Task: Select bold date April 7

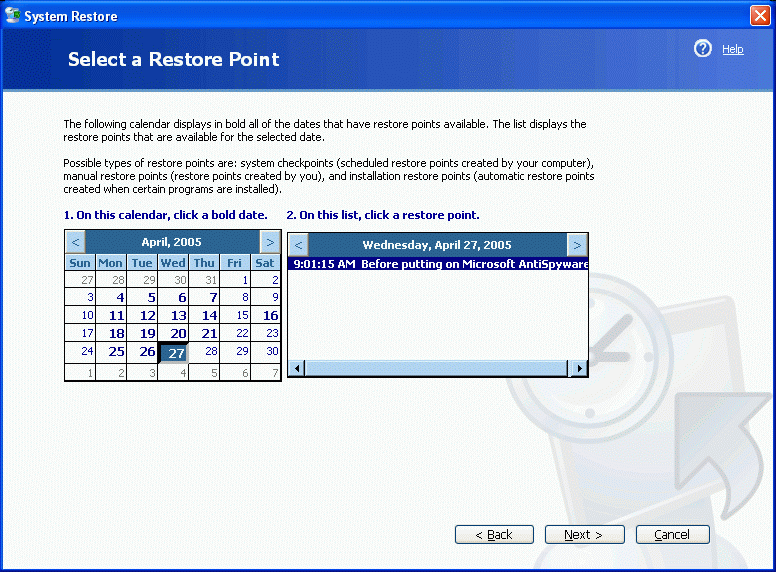Action: click(204, 297)
